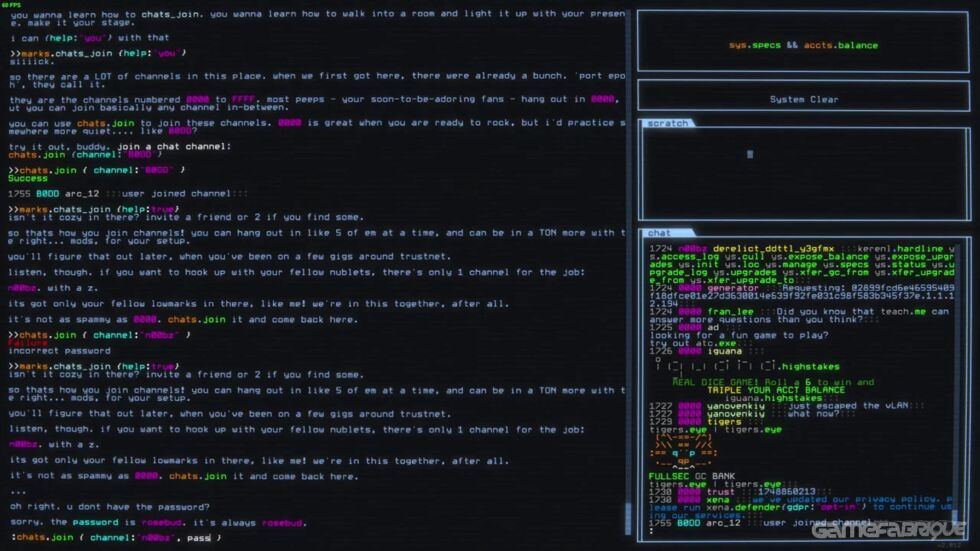
Task: Click the '>>marks.chats_join (help: you)' command
Action: click(98, 53)
